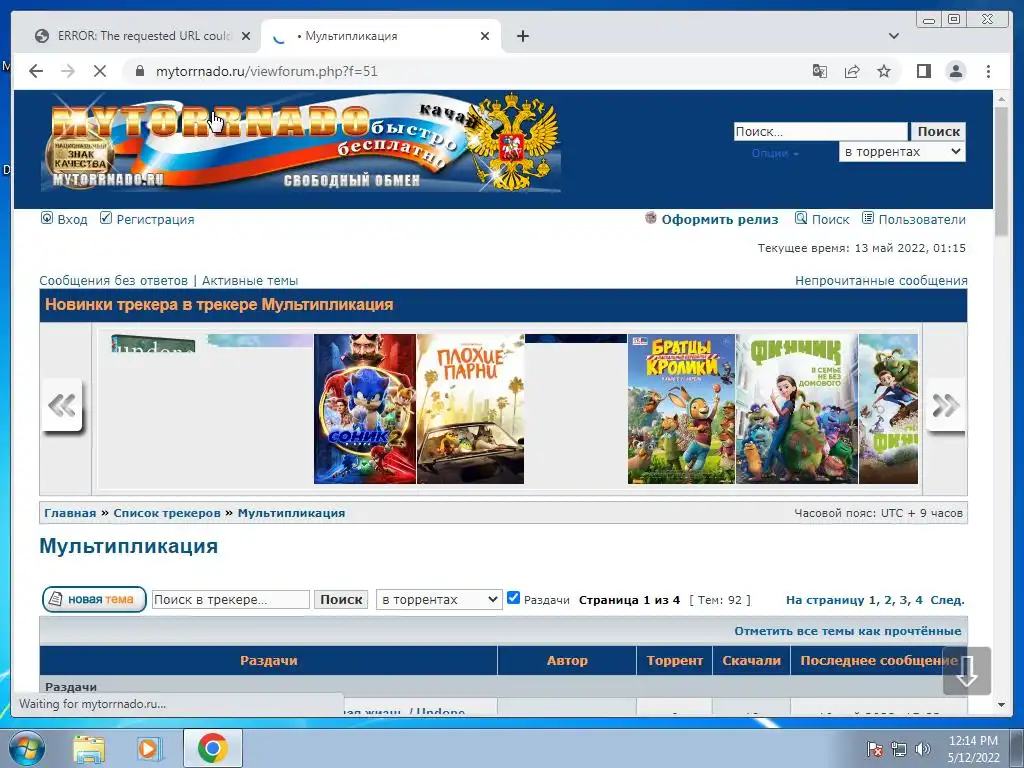The image size is (1024, 768).
Task: Focus the header Поиск search field
Action: [x=820, y=131]
